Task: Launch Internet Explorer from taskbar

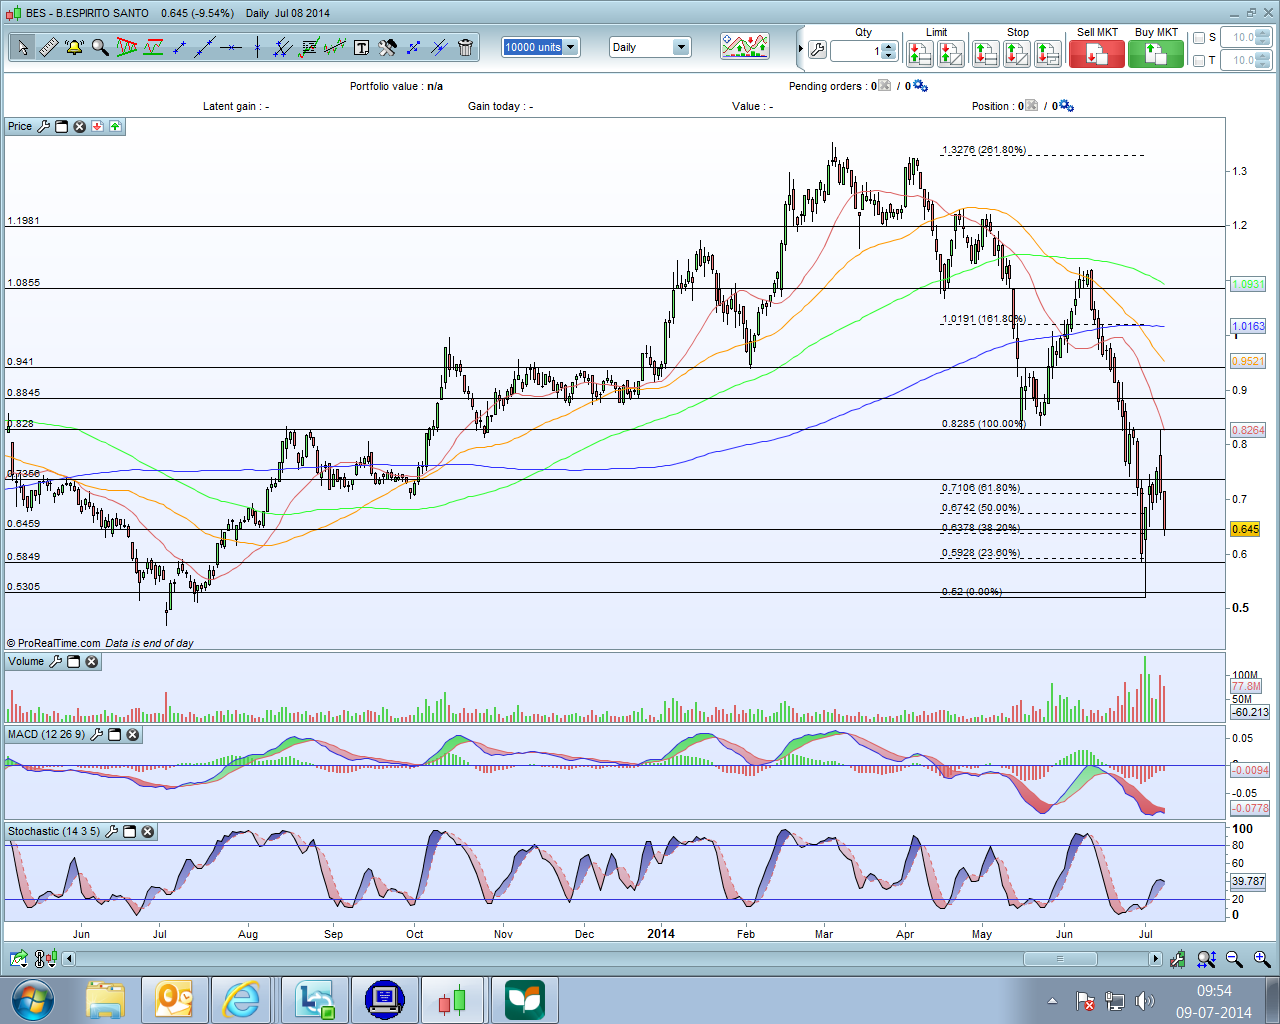Action: point(242,1000)
